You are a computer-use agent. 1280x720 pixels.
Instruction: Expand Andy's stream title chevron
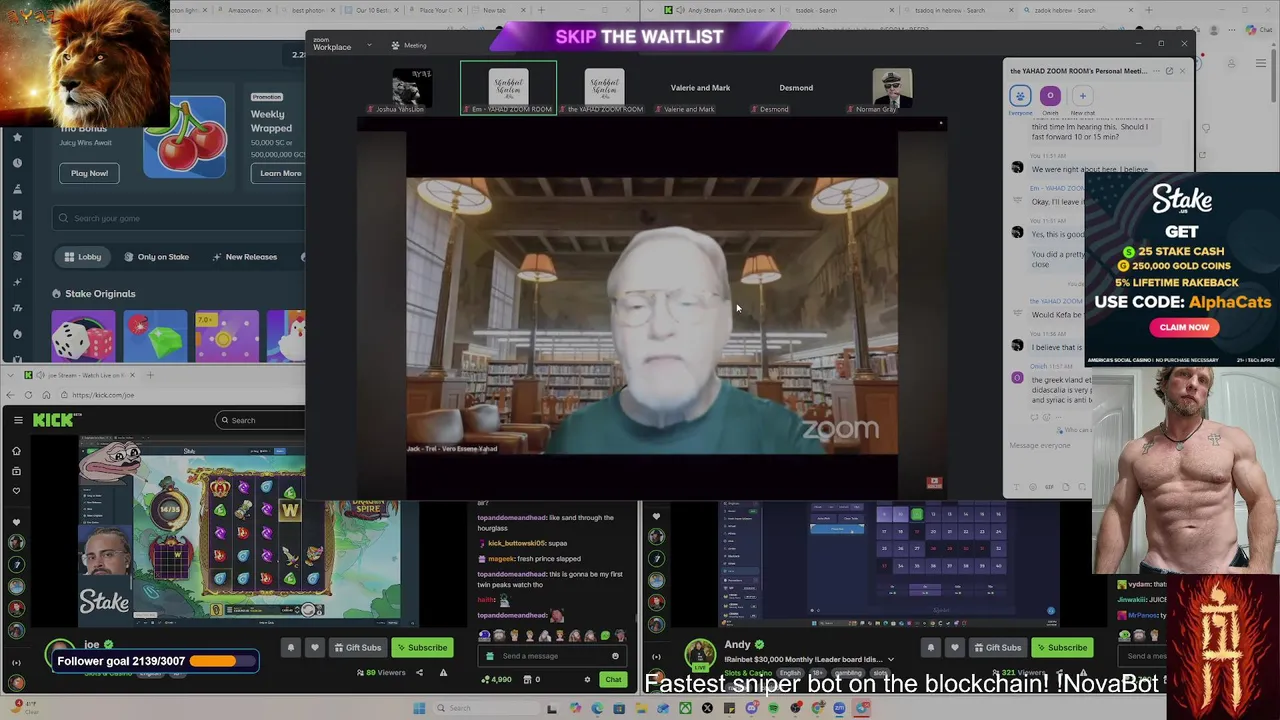point(890,660)
